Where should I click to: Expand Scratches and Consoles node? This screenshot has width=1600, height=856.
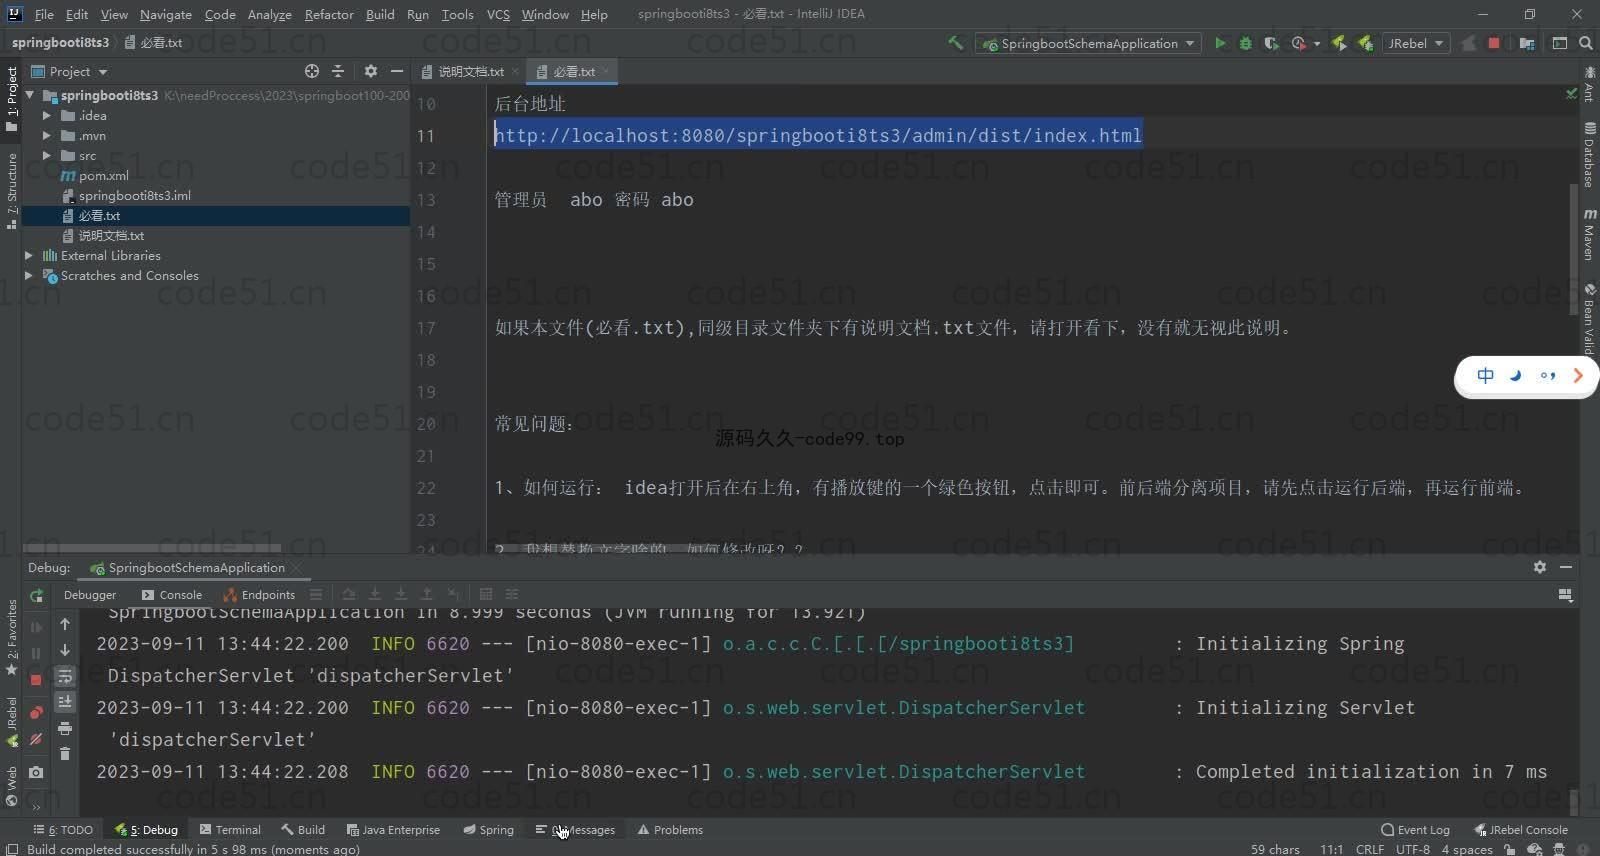(29, 275)
